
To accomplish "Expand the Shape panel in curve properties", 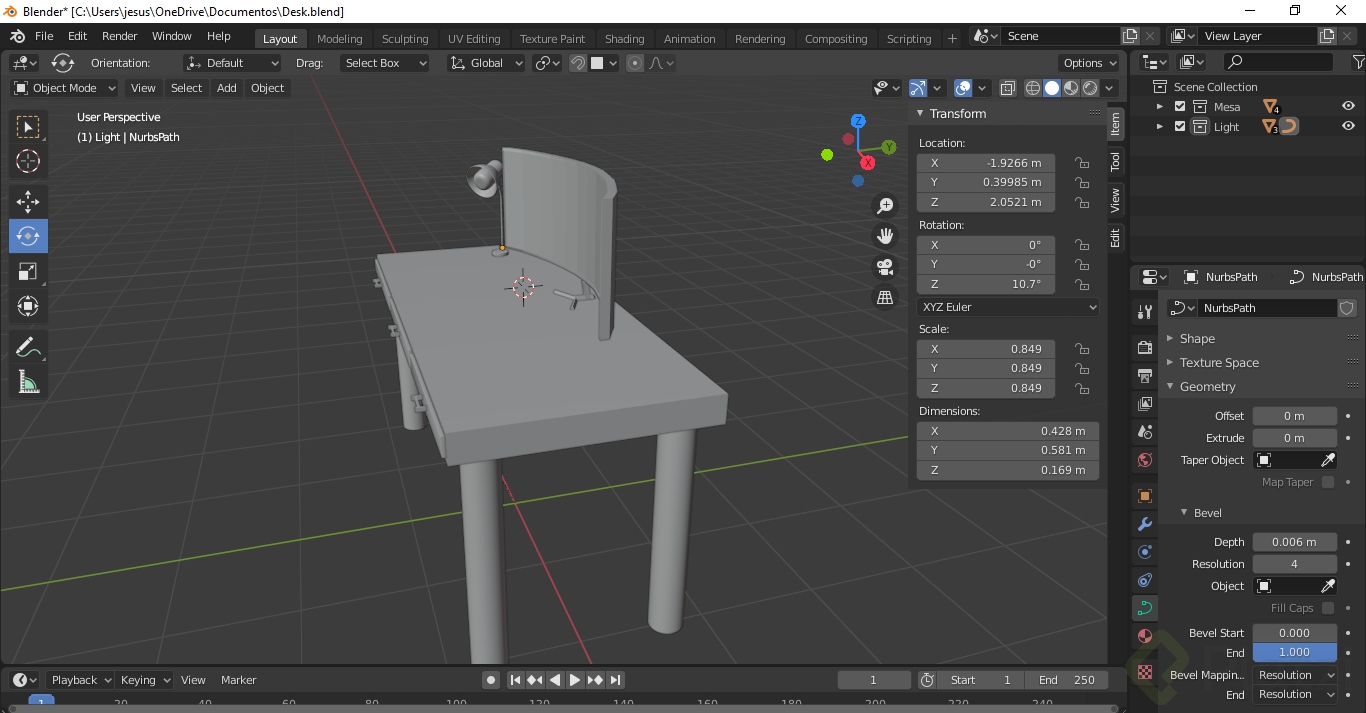I will [1197, 338].
